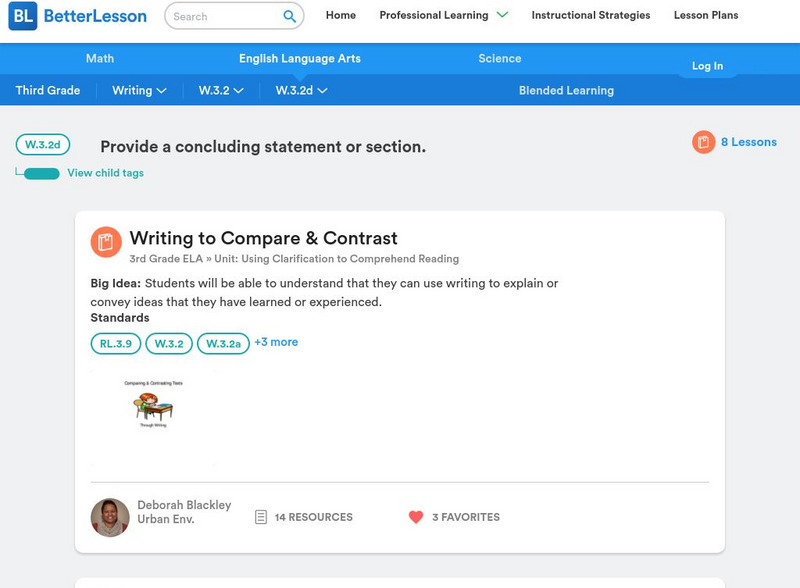Image resolution: width=800 pixels, height=588 pixels.
Task: Click the resources document icon
Action: 261,517
